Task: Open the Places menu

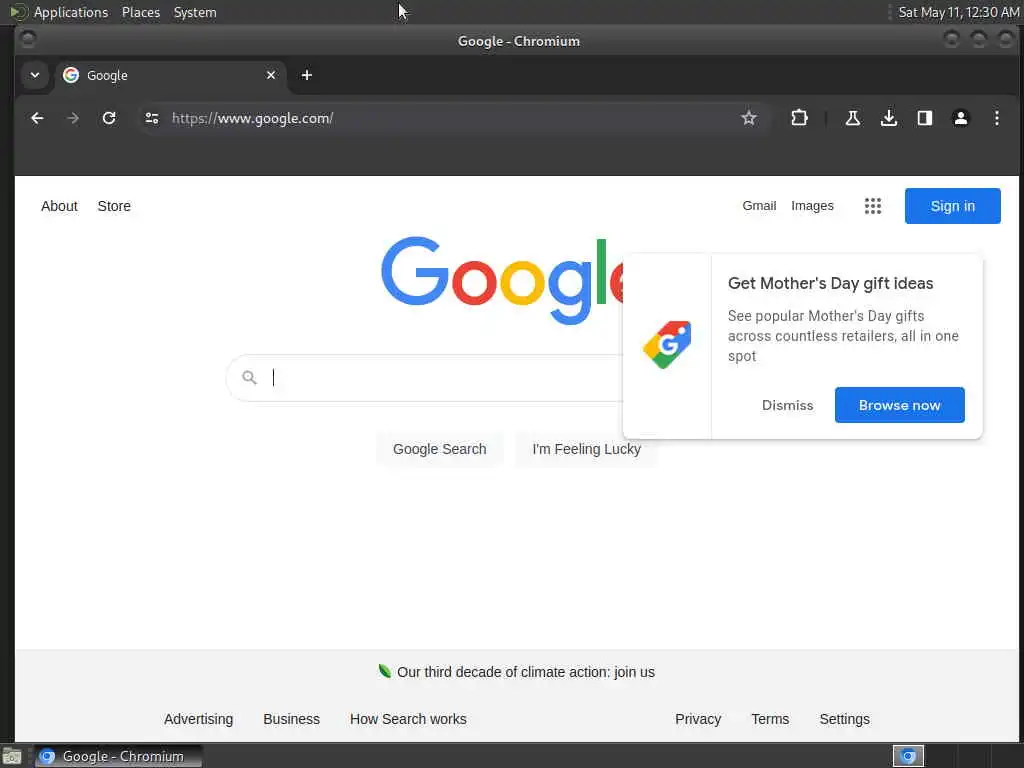Action: tap(141, 12)
